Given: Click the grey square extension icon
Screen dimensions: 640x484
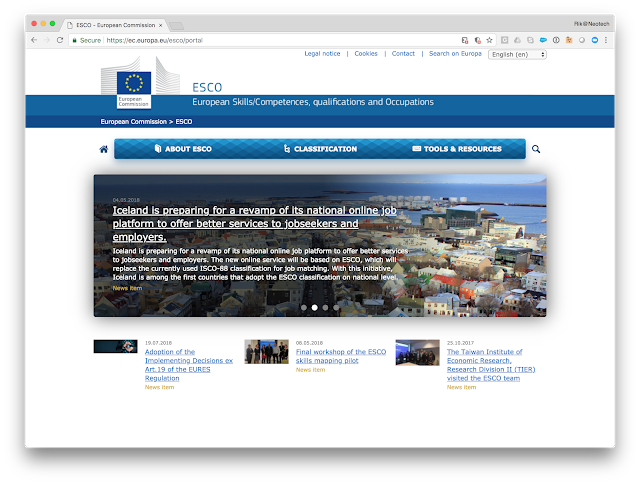Looking at the screenshot, I should click(x=504, y=40).
